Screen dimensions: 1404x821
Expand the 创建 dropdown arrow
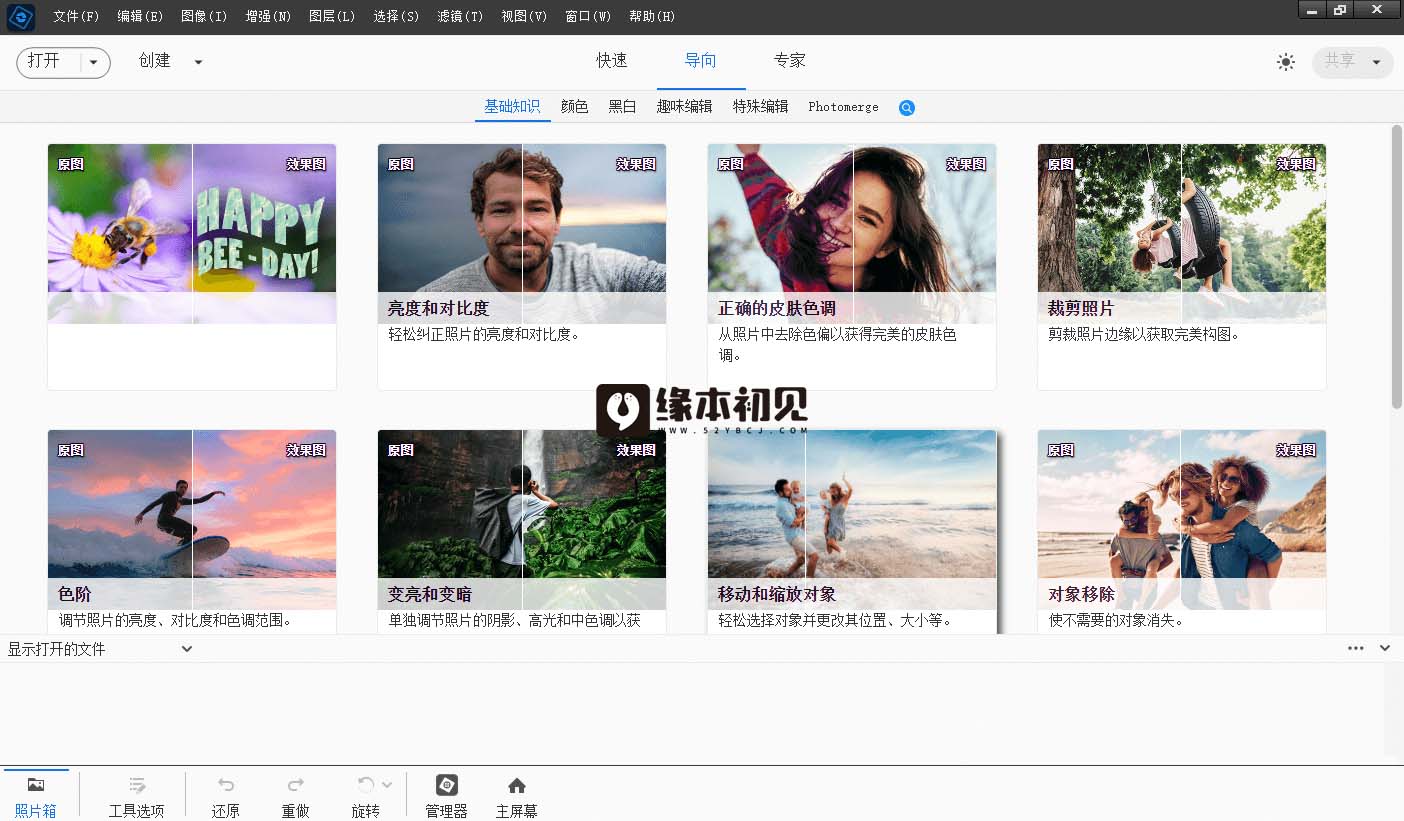198,62
